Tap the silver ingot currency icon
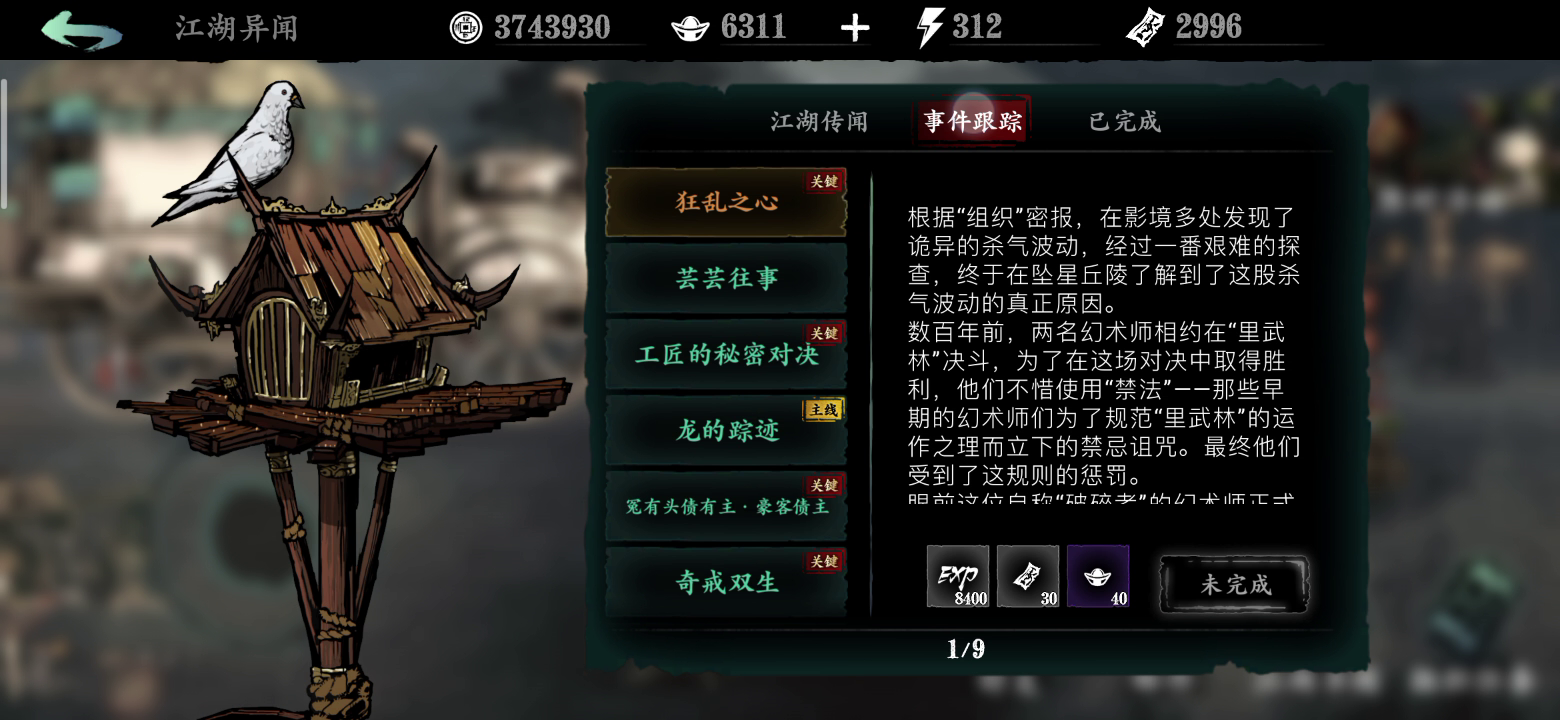Image resolution: width=1560 pixels, height=720 pixels. pos(691,28)
